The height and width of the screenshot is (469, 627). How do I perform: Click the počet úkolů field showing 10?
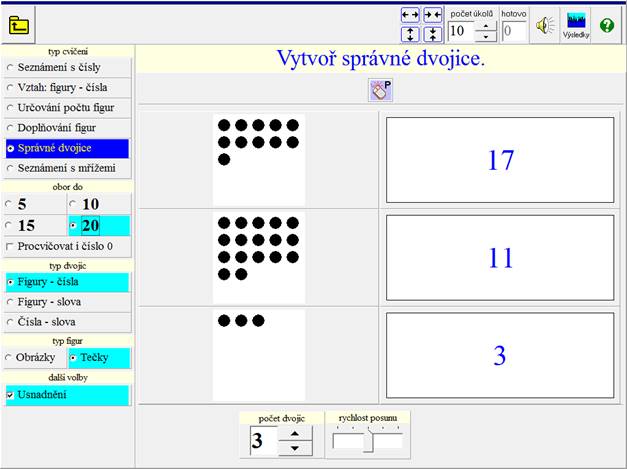(461, 31)
